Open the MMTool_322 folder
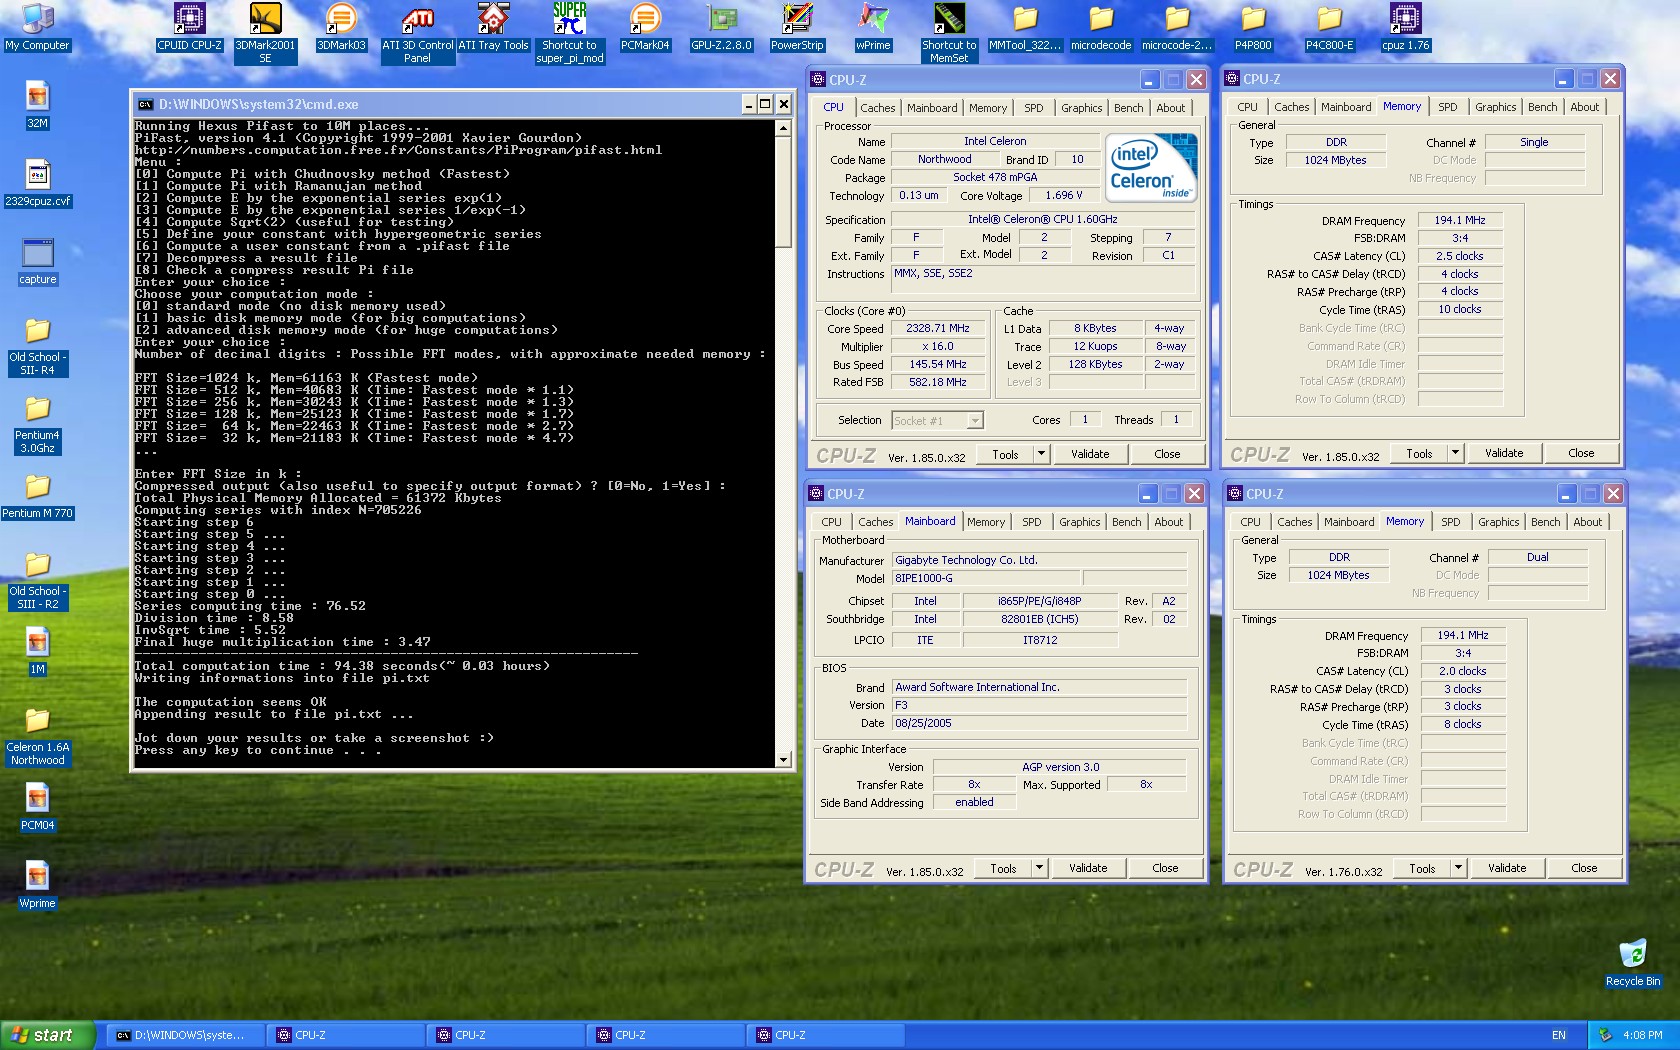Screen dimensions: 1680x1050 coord(1025,28)
